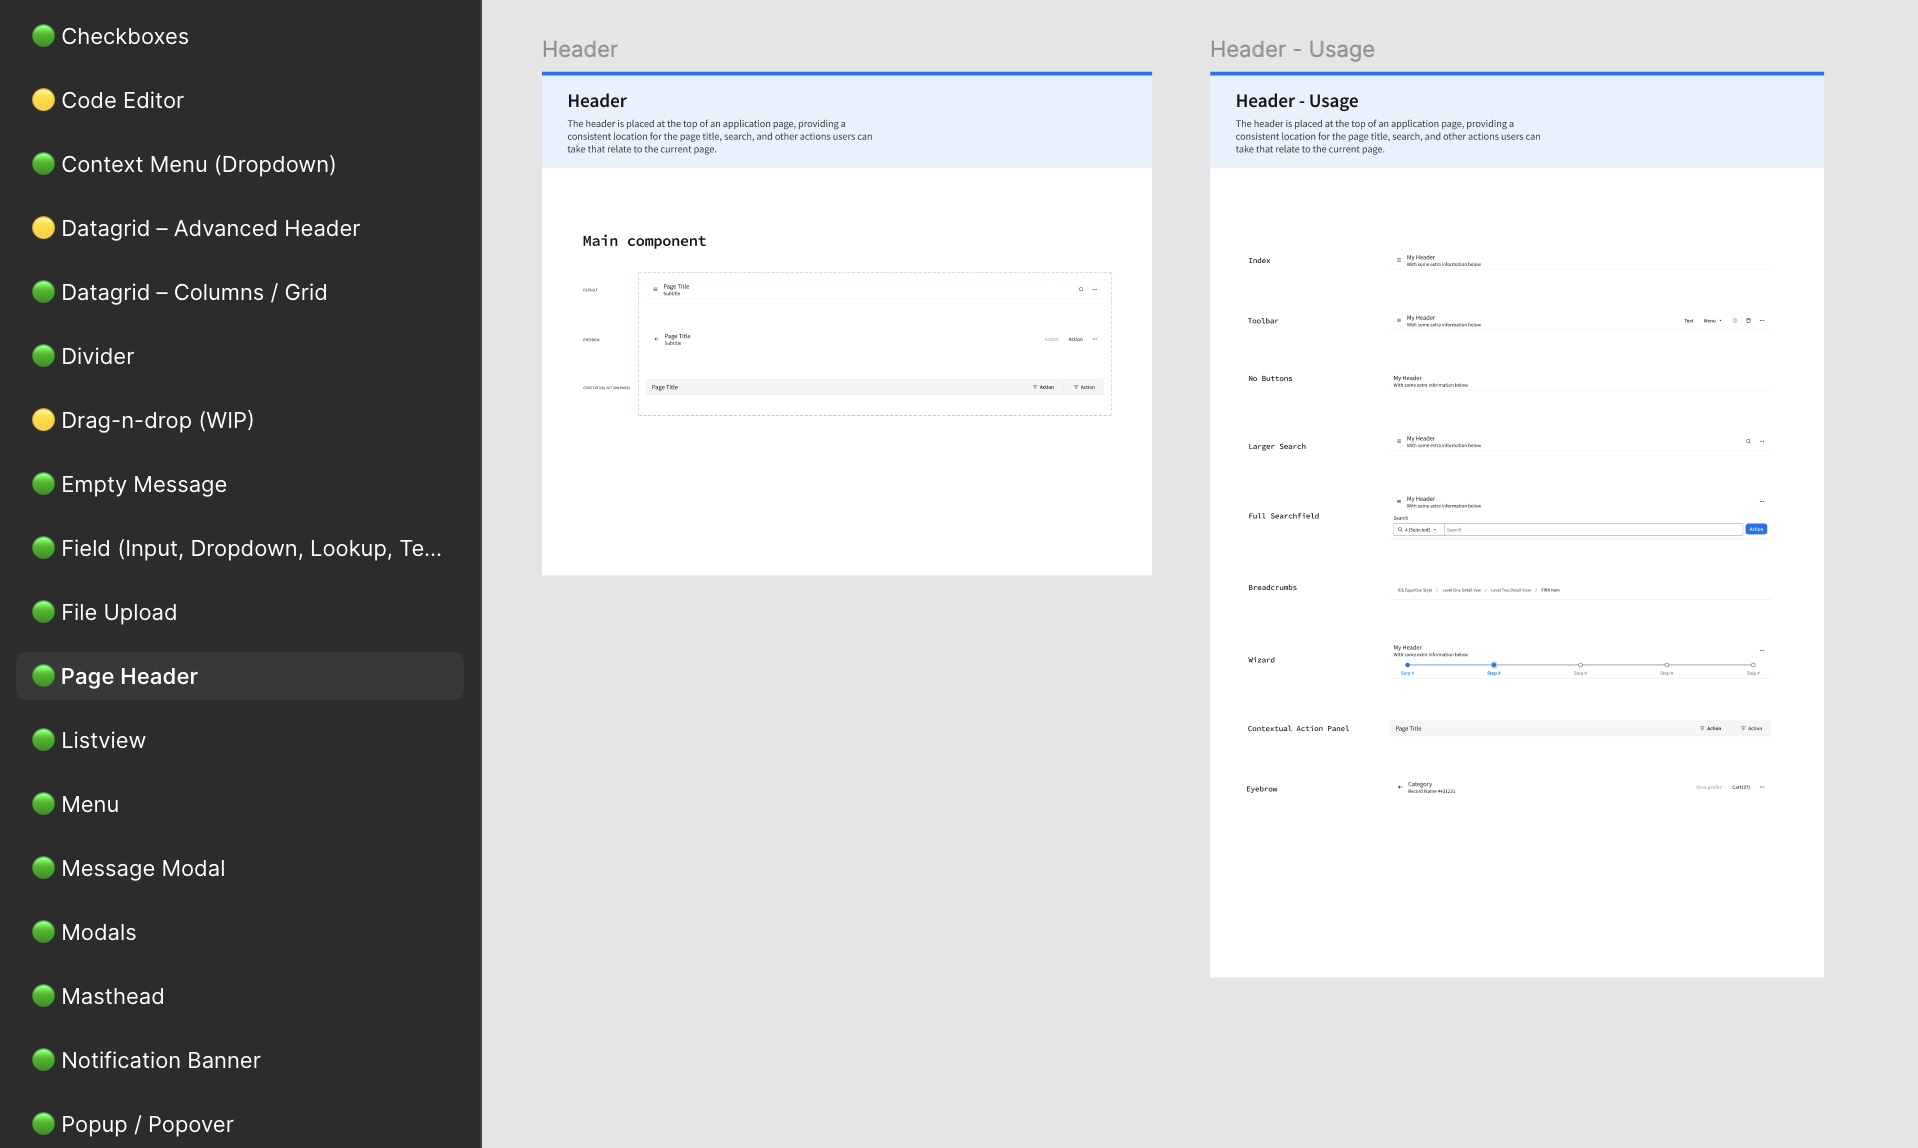Open Drag-n-drop (WIP) page
Screen dimensions: 1918x1148
pyautogui.click(x=240, y=420)
